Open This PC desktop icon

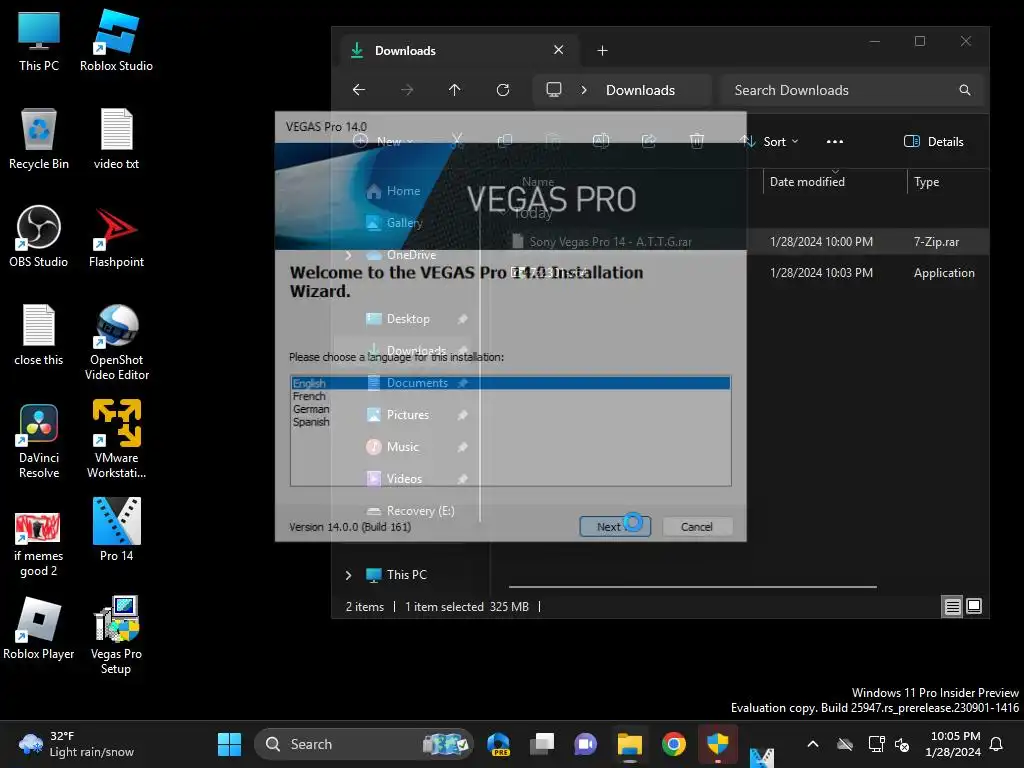[x=39, y=41]
